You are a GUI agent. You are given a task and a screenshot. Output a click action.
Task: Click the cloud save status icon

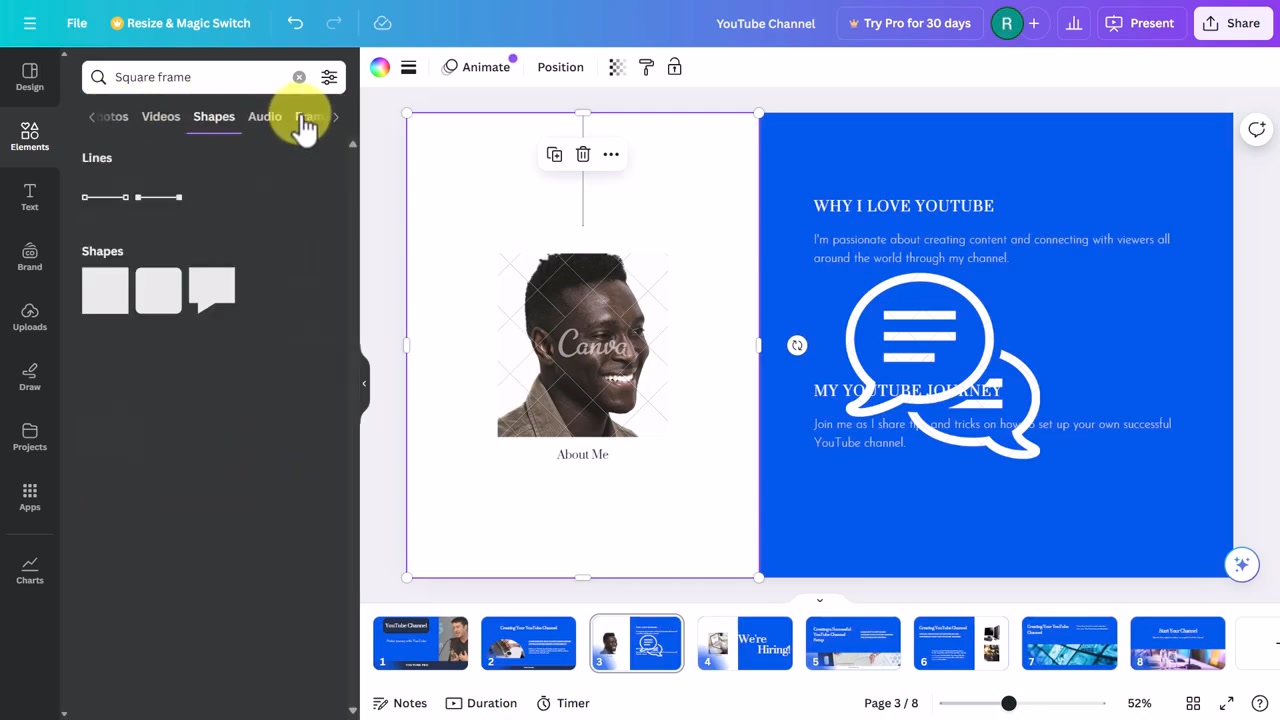(x=382, y=23)
